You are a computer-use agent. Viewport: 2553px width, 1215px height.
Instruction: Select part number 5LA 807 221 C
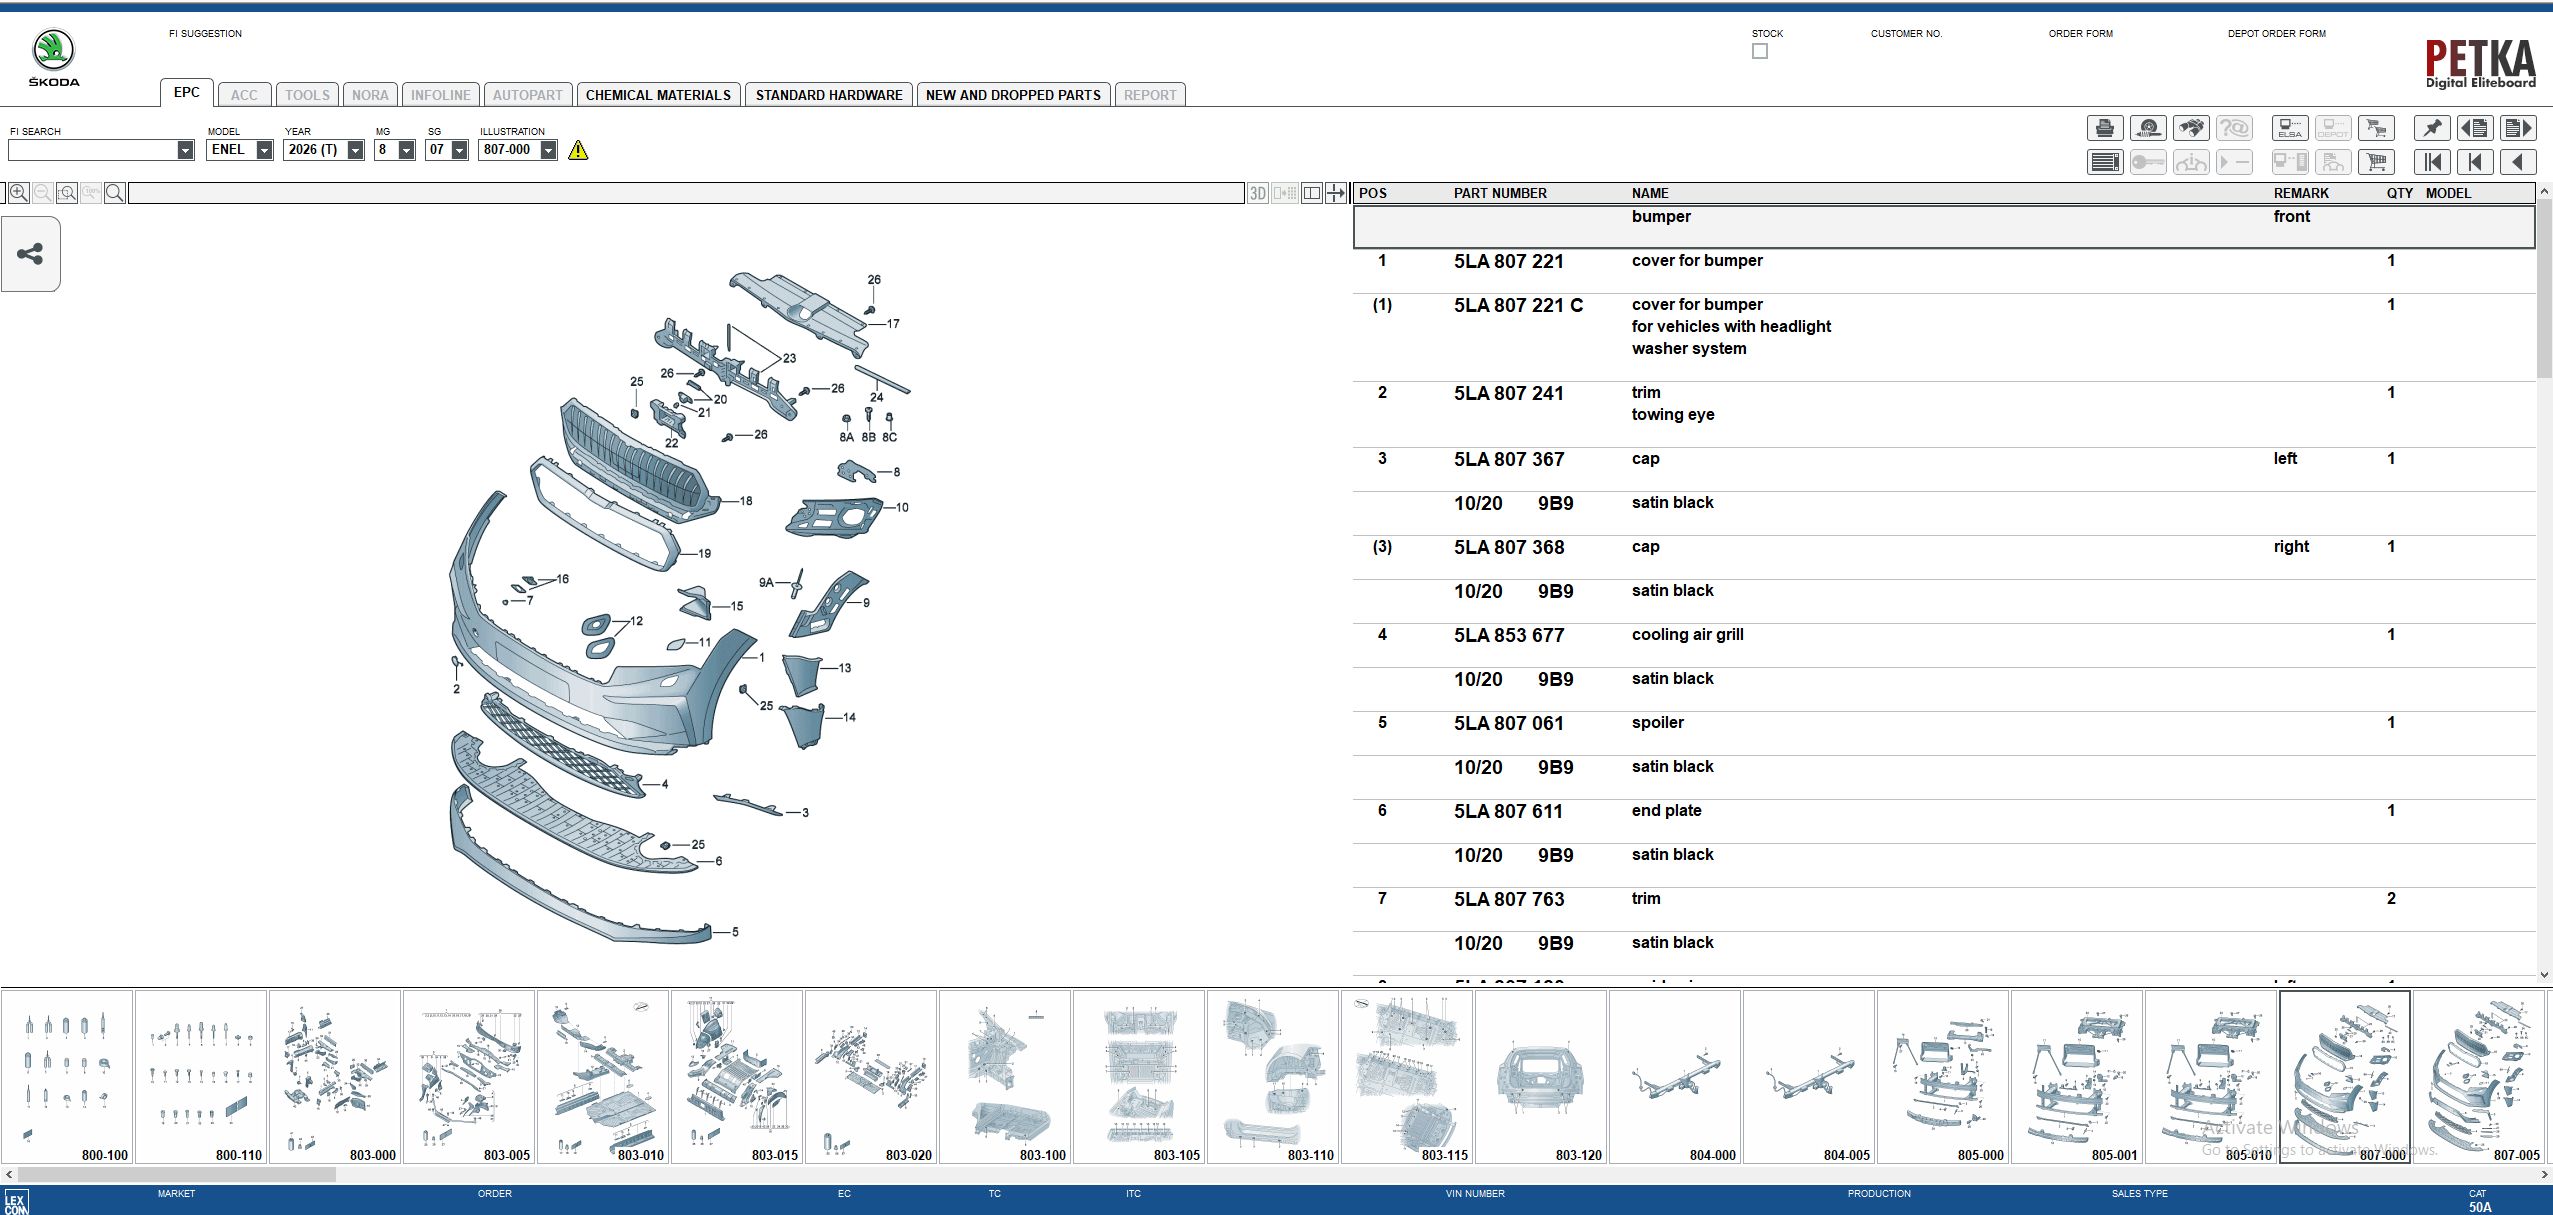coord(1518,306)
